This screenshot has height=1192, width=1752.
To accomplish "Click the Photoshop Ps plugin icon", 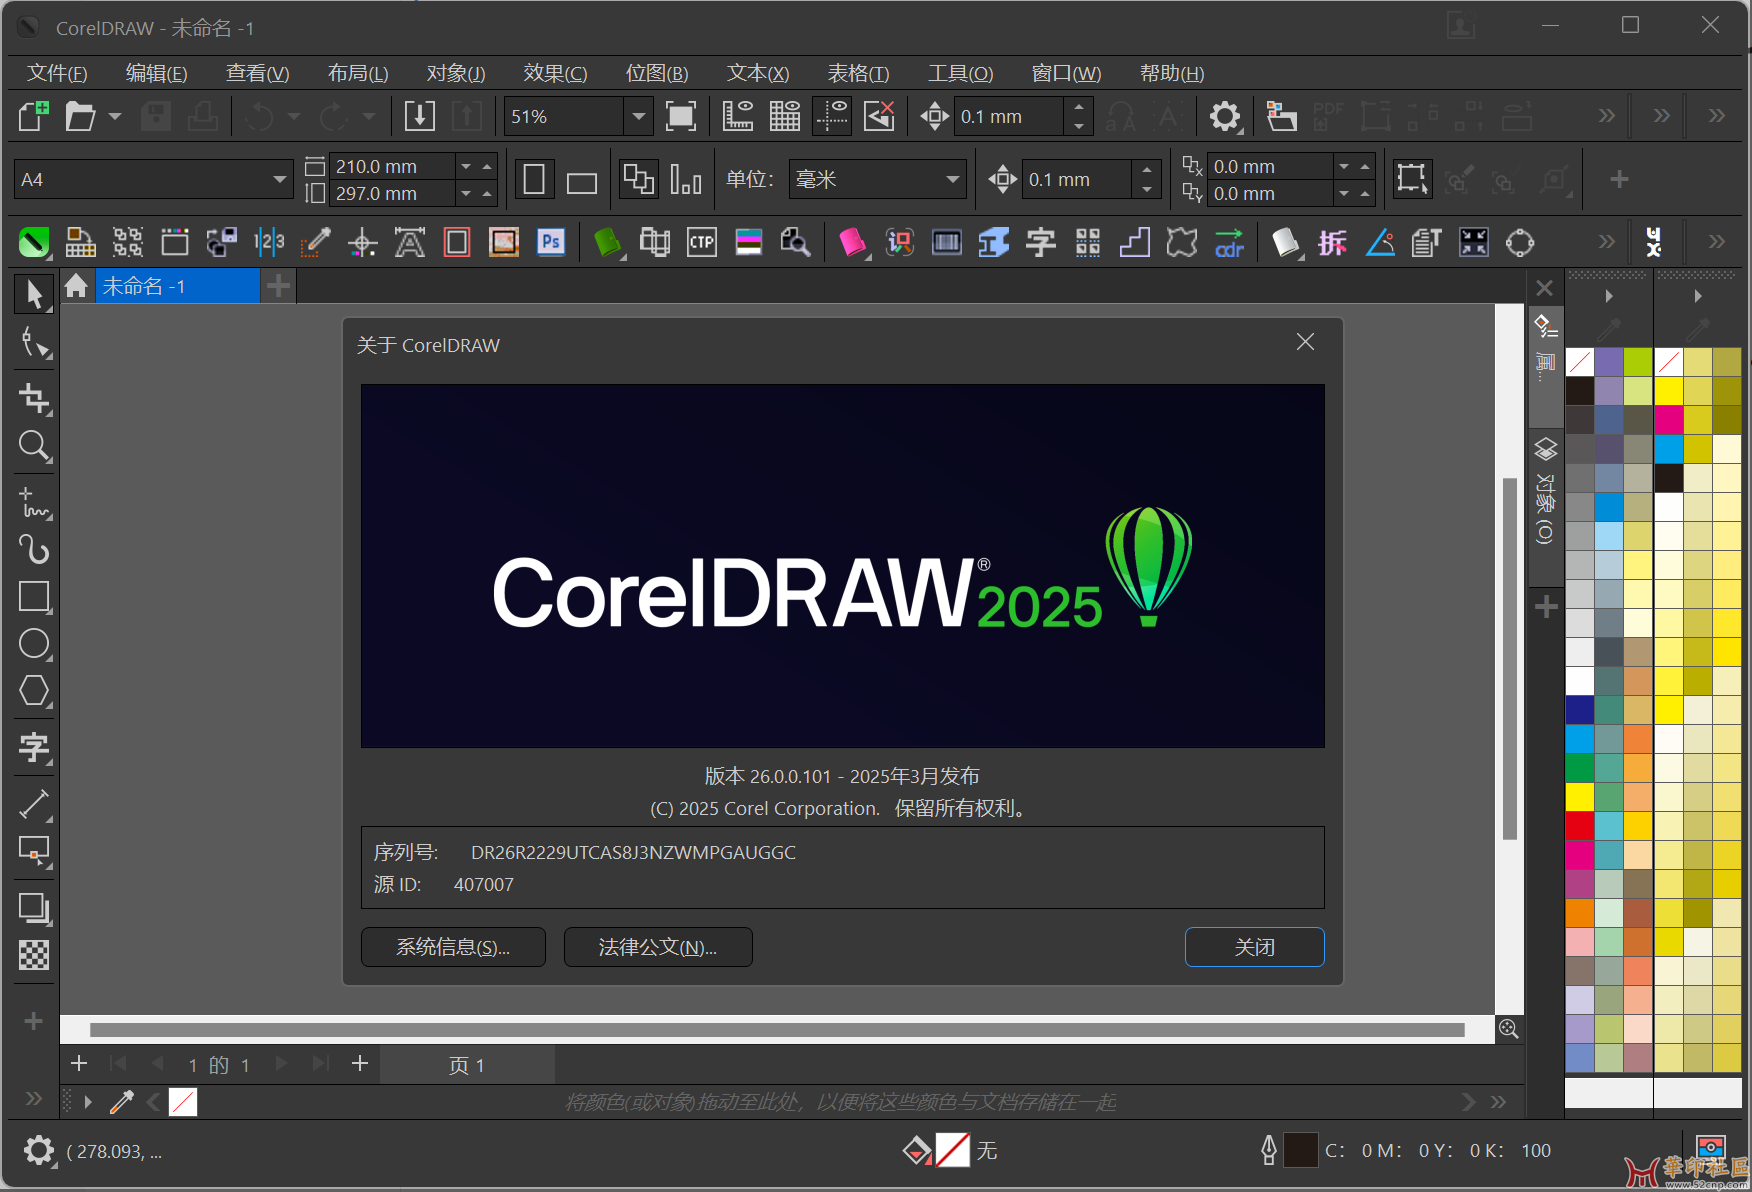I will tap(551, 242).
